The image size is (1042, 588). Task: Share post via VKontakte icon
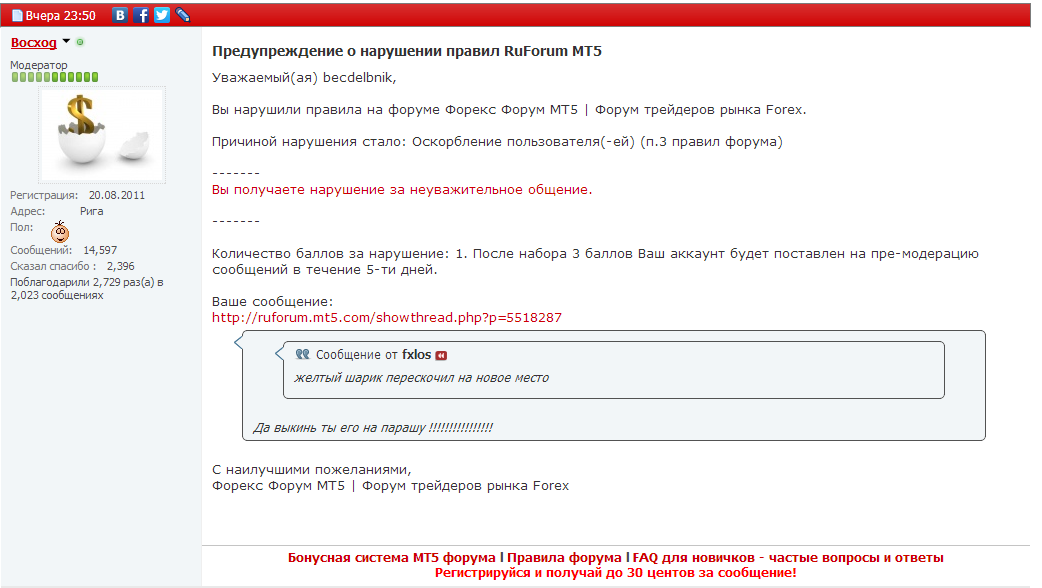point(120,15)
